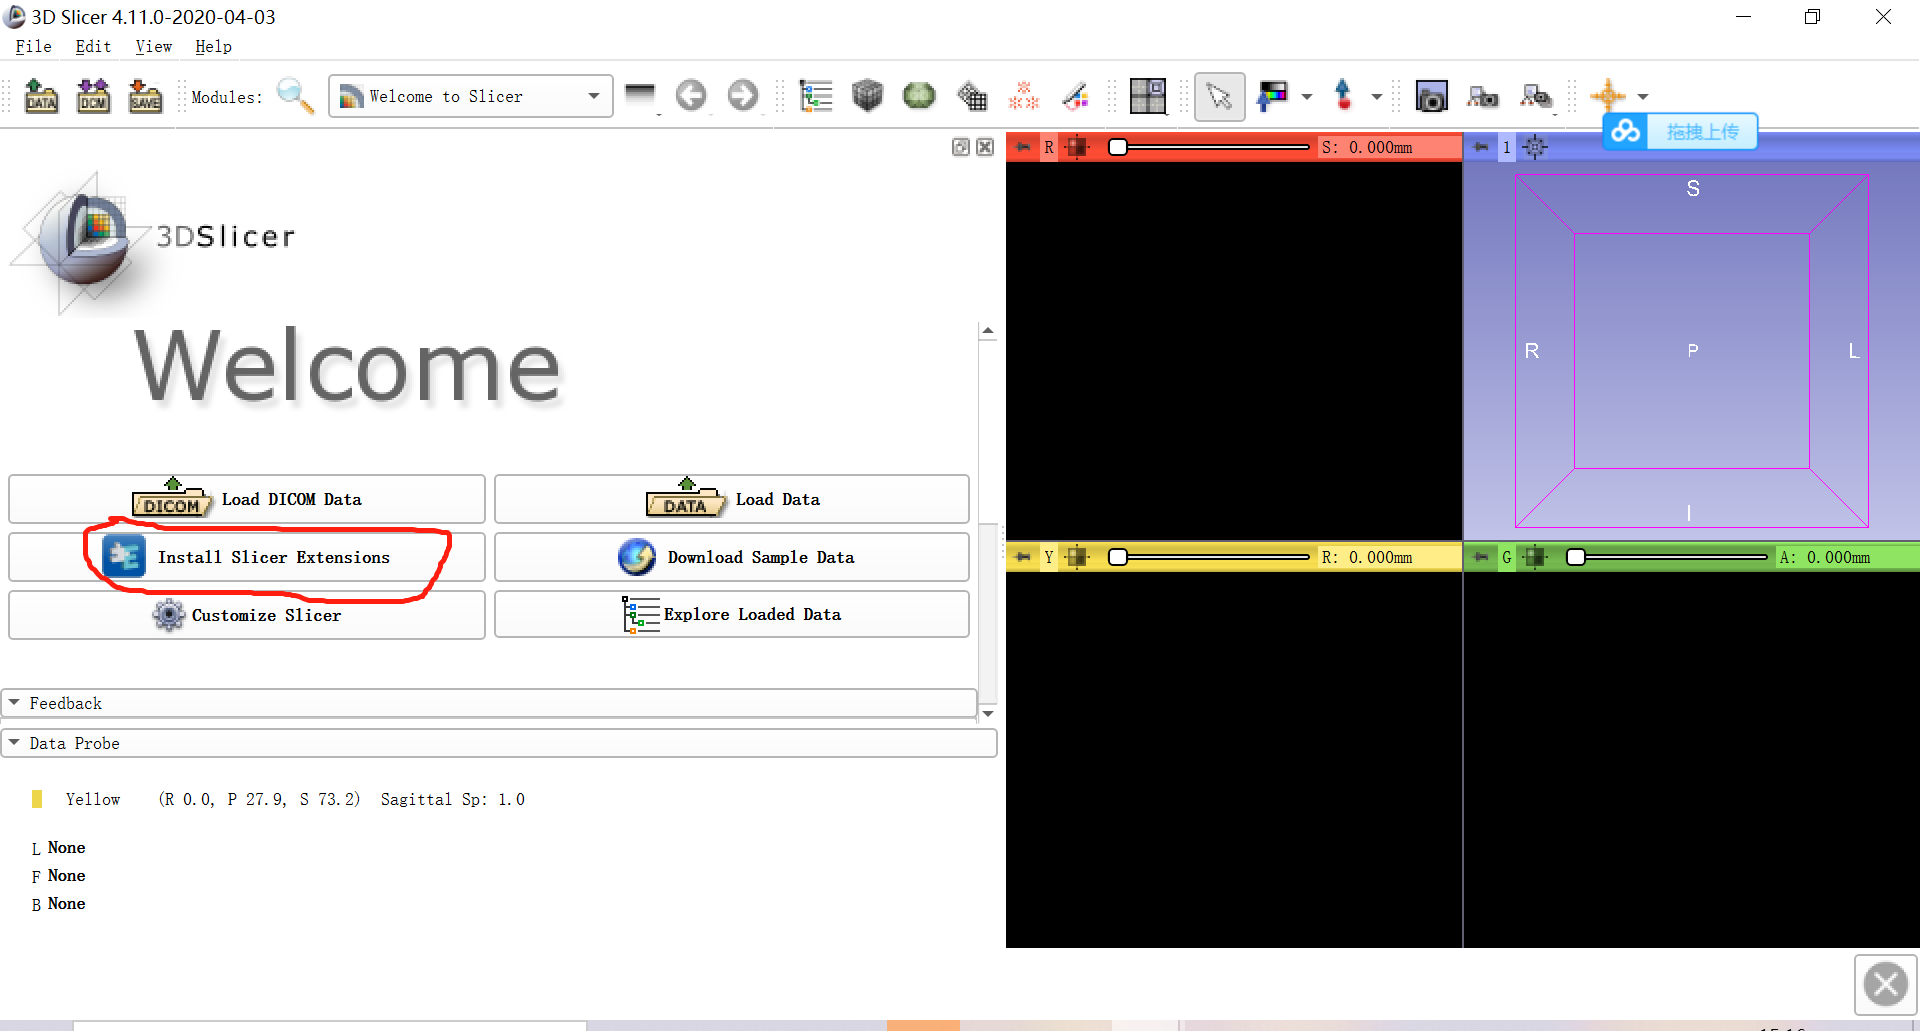Toggle the yellow slice view pin
Image resolution: width=1920 pixels, height=1031 pixels.
pos(1023,557)
